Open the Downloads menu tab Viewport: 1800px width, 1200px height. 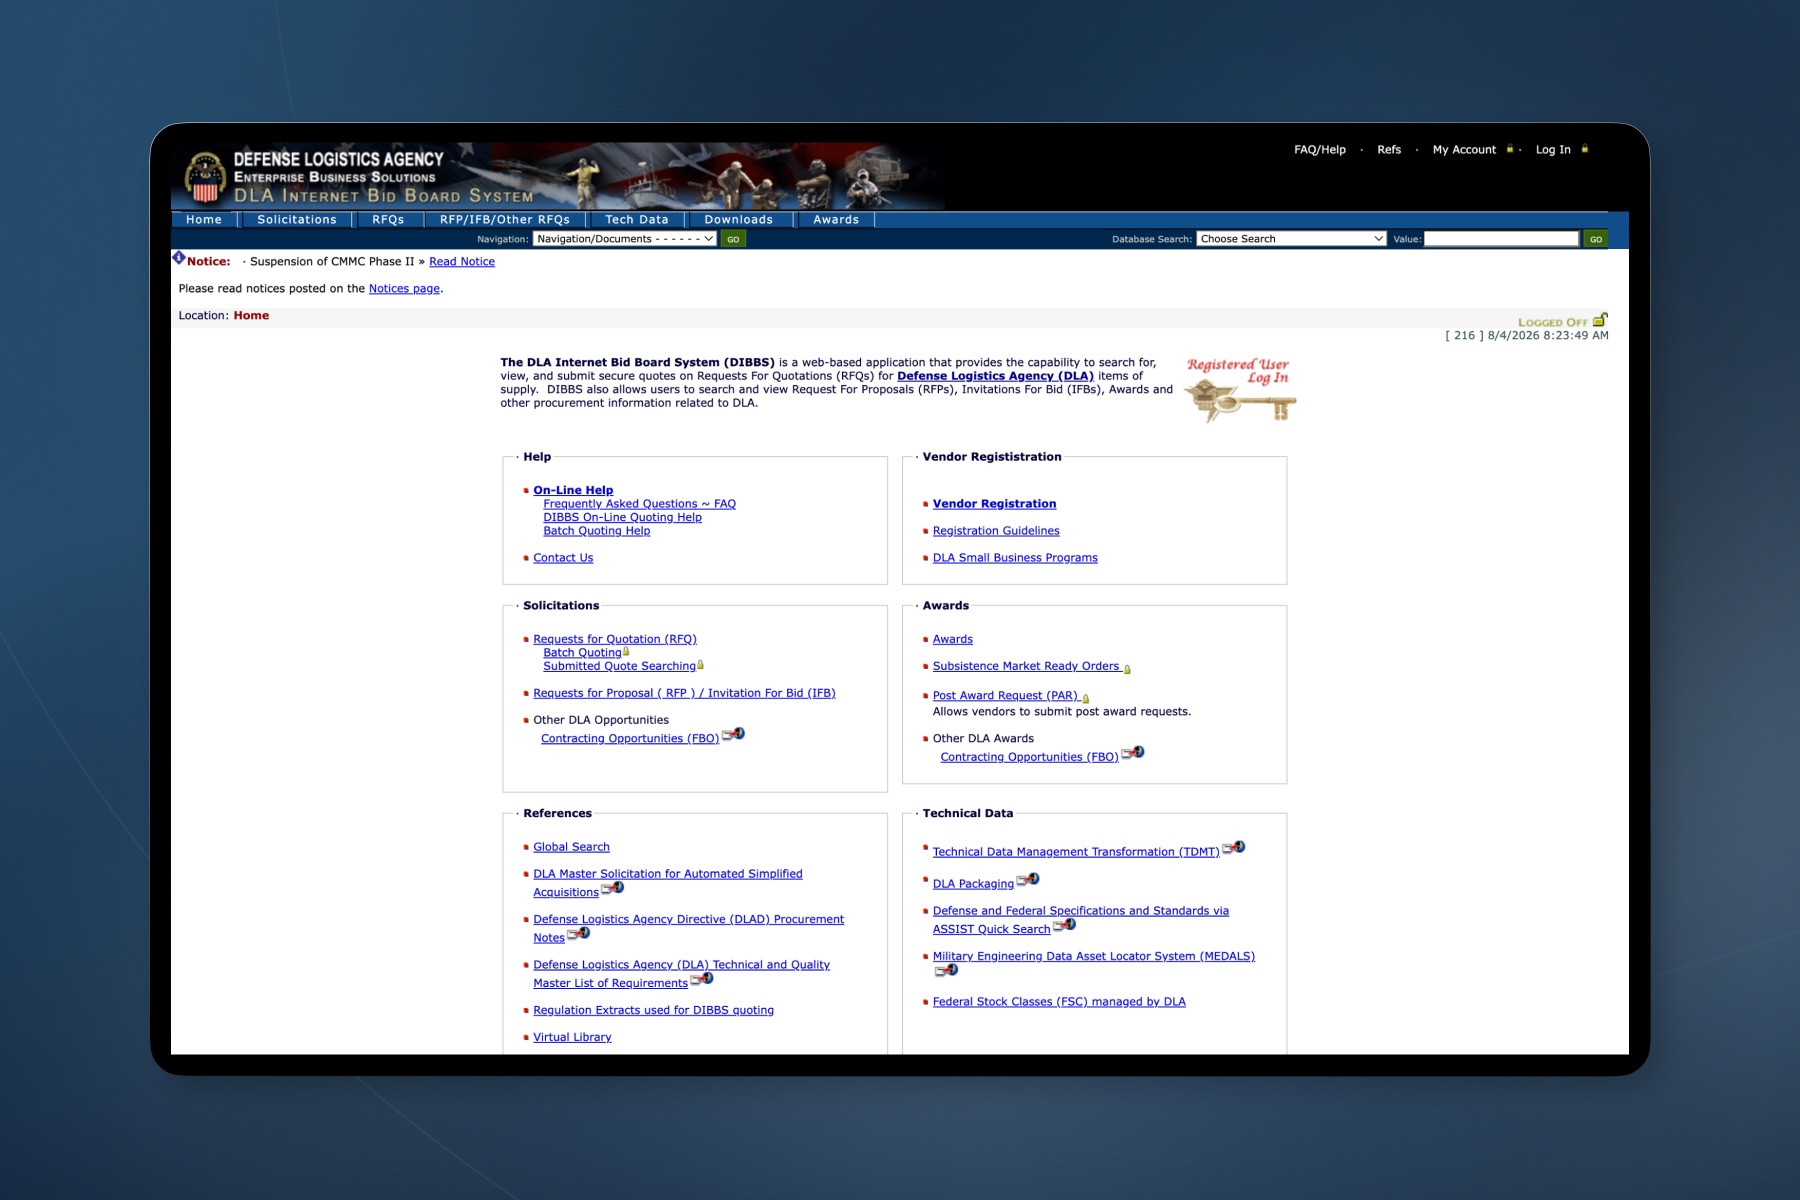739,220
